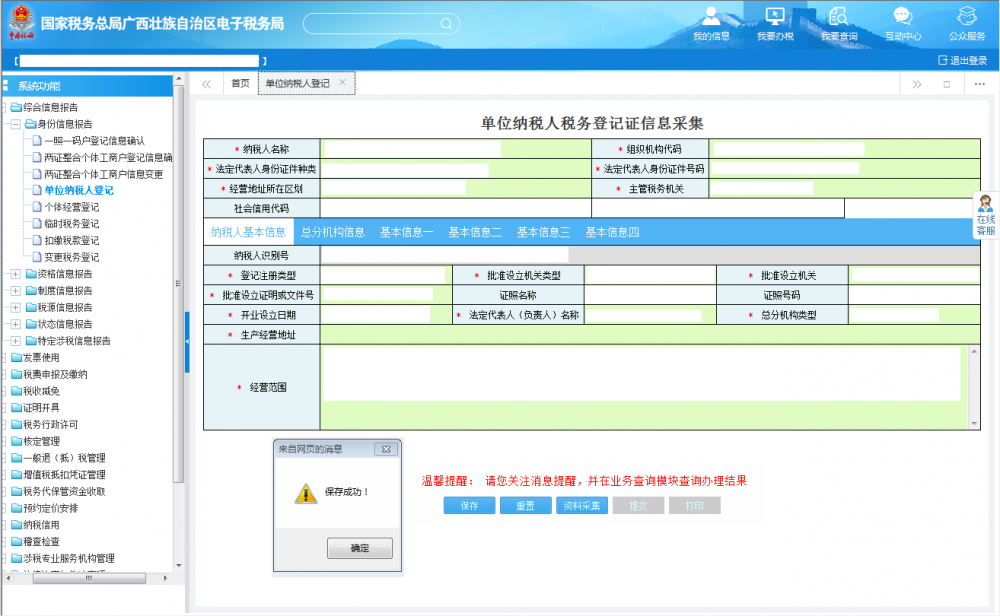1000x616 pixels.
Task: Switch to 基本信息二 tab
Action: 475,232
